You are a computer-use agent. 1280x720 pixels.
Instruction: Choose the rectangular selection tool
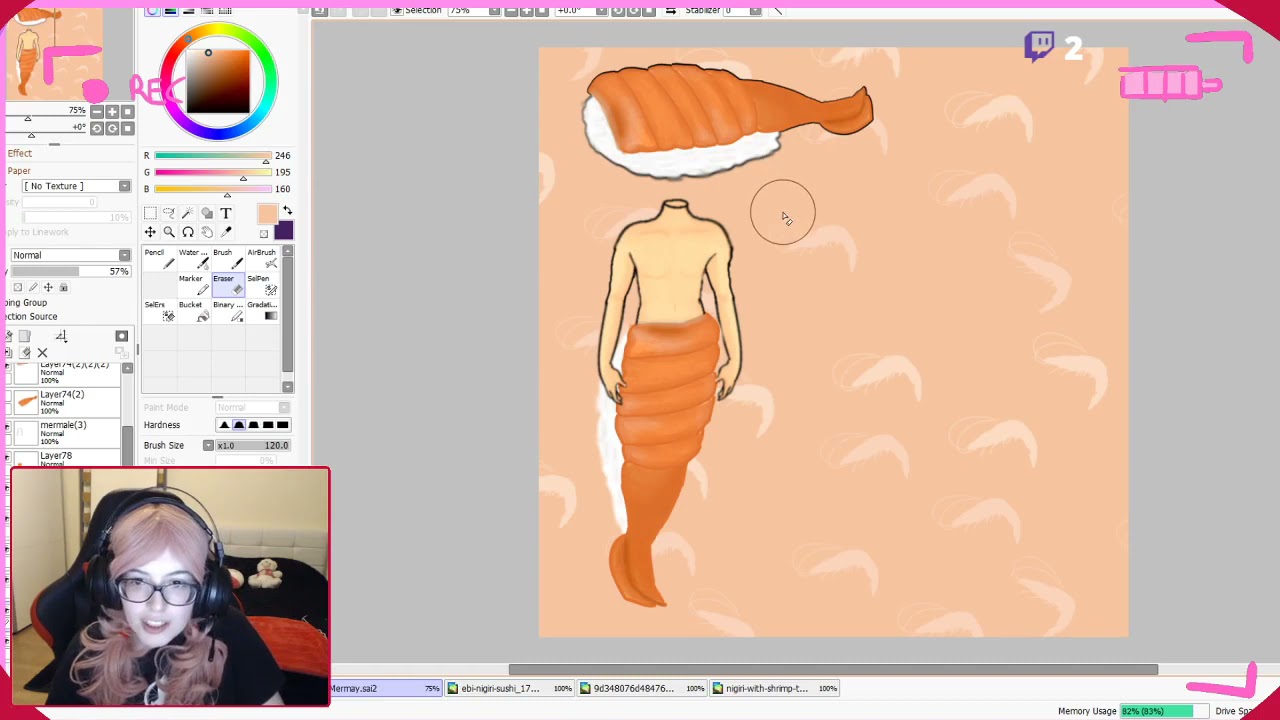tap(150, 213)
